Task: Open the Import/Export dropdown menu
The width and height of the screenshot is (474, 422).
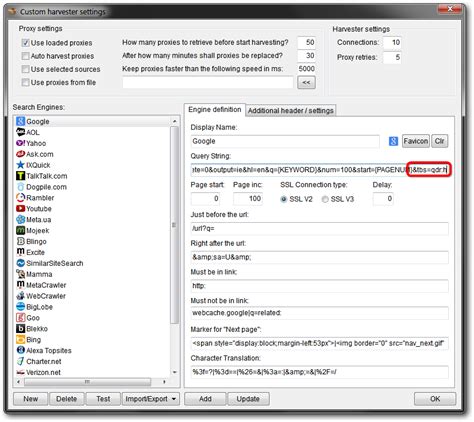Action: (151, 399)
